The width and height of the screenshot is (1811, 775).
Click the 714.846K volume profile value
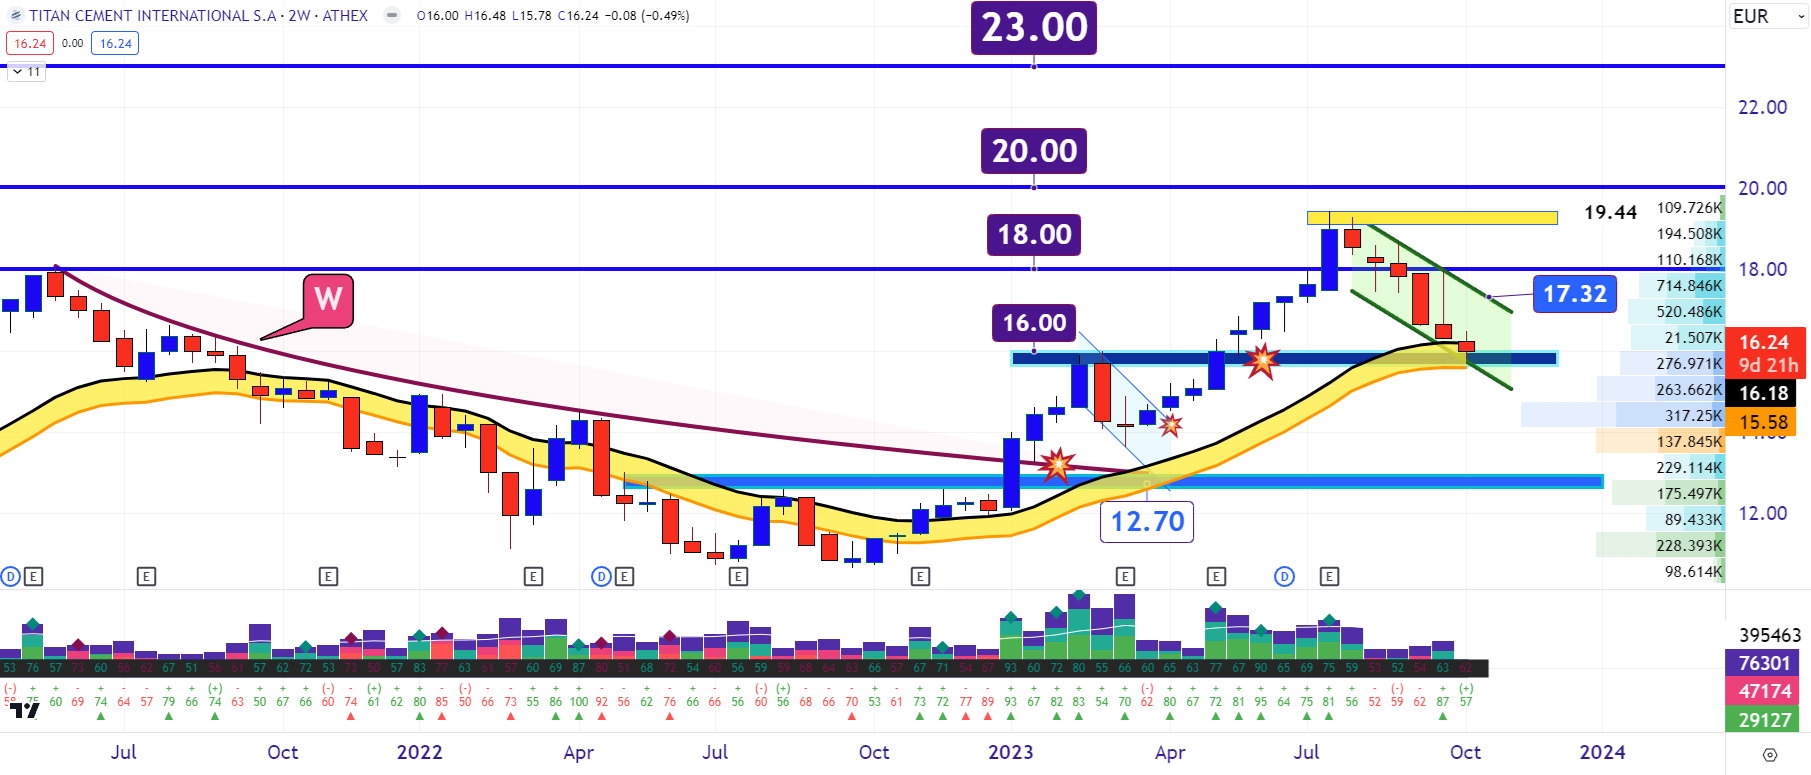(1689, 286)
